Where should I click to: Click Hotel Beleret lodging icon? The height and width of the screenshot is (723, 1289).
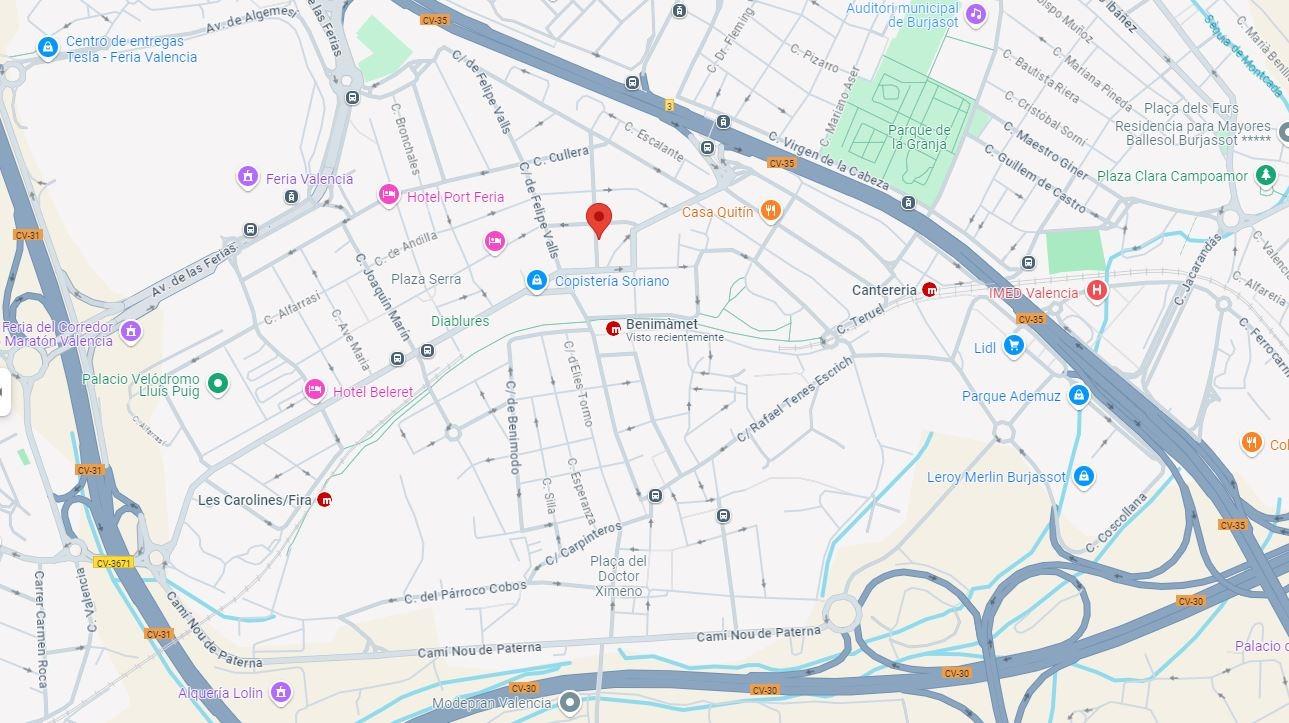315,390
